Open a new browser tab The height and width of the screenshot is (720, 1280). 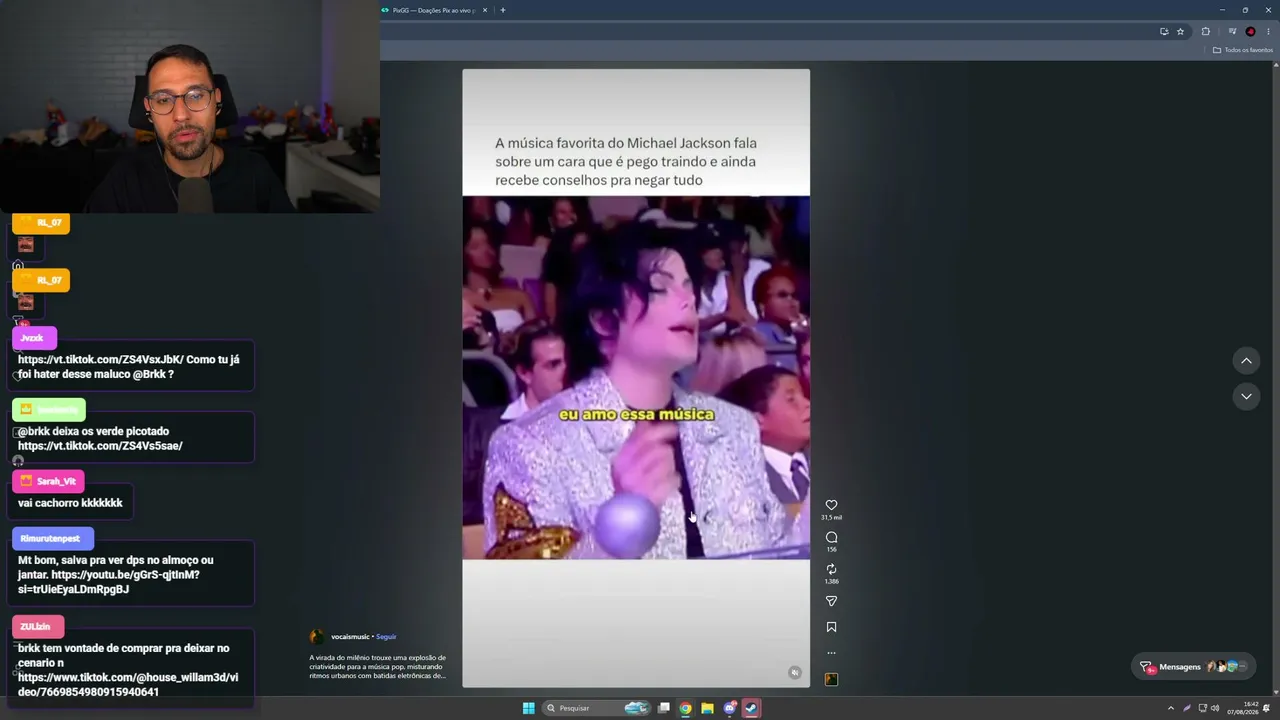click(x=503, y=10)
